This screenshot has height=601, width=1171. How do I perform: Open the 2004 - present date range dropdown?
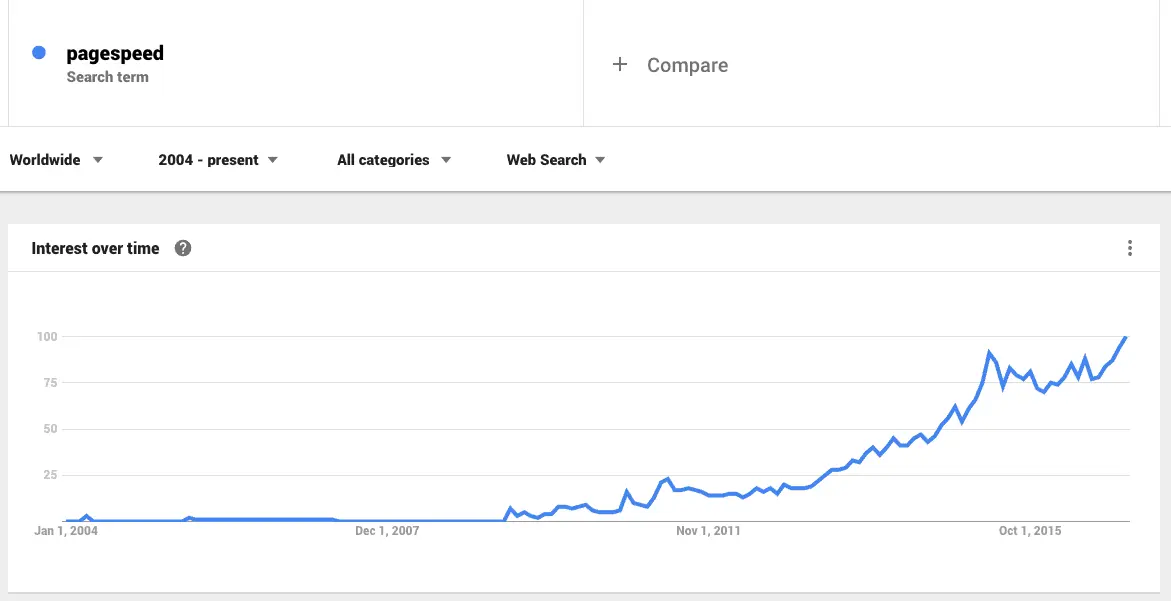218,160
